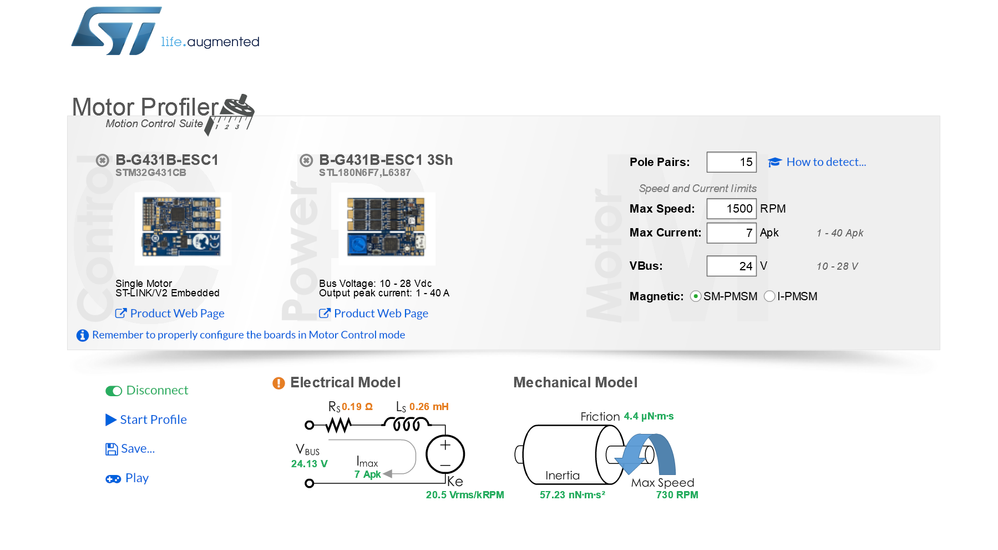Open the power board Product Web Page link
This screenshot has width=998, height=550.
tap(374, 313)
